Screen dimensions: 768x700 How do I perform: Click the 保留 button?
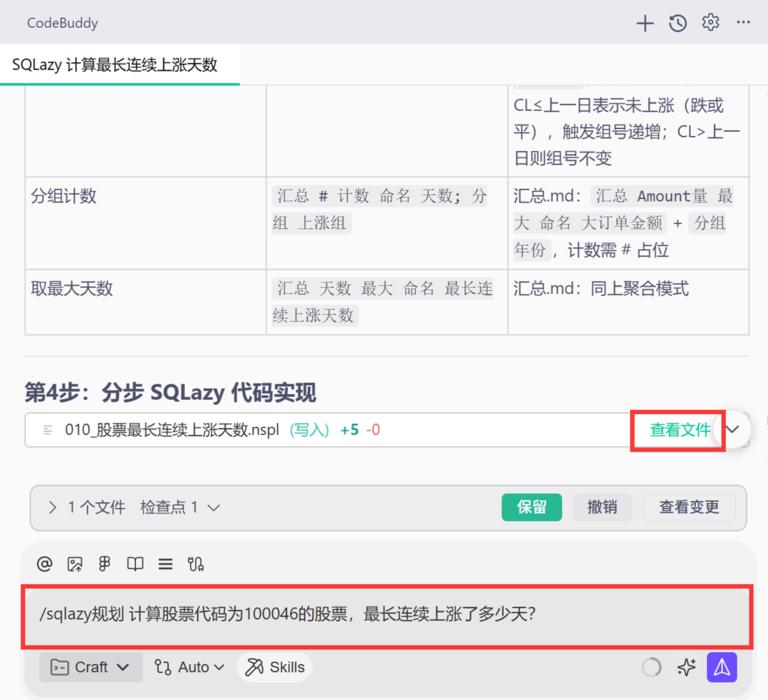531,507
